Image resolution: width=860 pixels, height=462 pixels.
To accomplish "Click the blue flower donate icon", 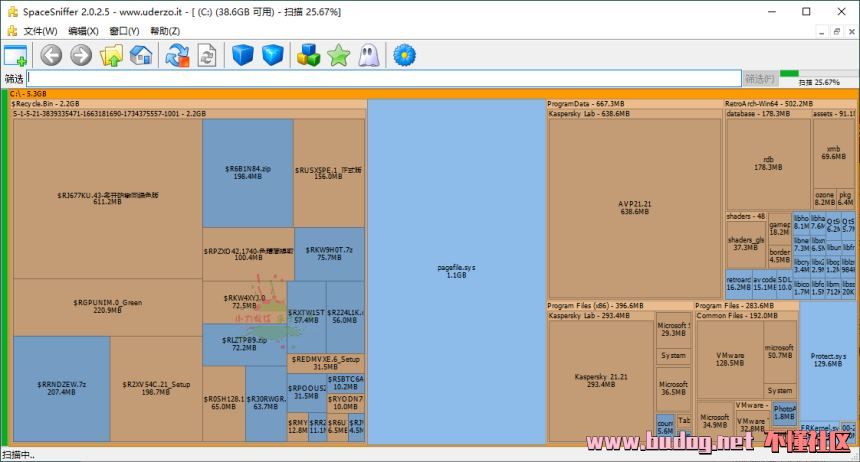I will pyautogui.click(x=404, y=55).
